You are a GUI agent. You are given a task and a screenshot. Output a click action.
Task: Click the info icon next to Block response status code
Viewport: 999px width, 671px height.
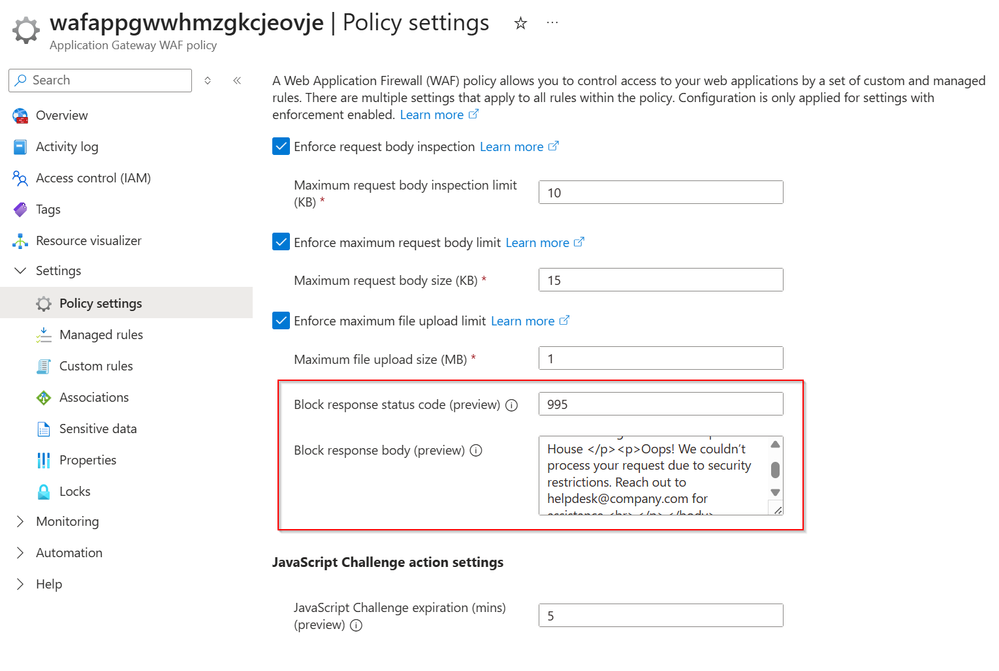pyautogui.click(x=511, y=405)
